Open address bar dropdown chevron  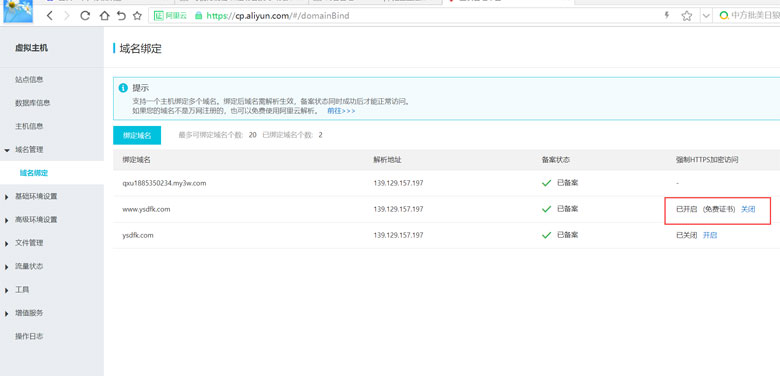pyautogui.click(x=706, y=16)
